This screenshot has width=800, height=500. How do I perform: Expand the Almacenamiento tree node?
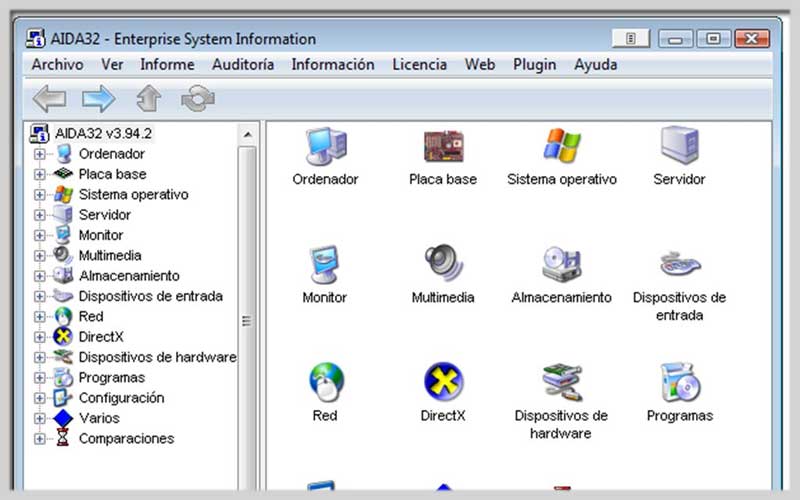[39, 276]
